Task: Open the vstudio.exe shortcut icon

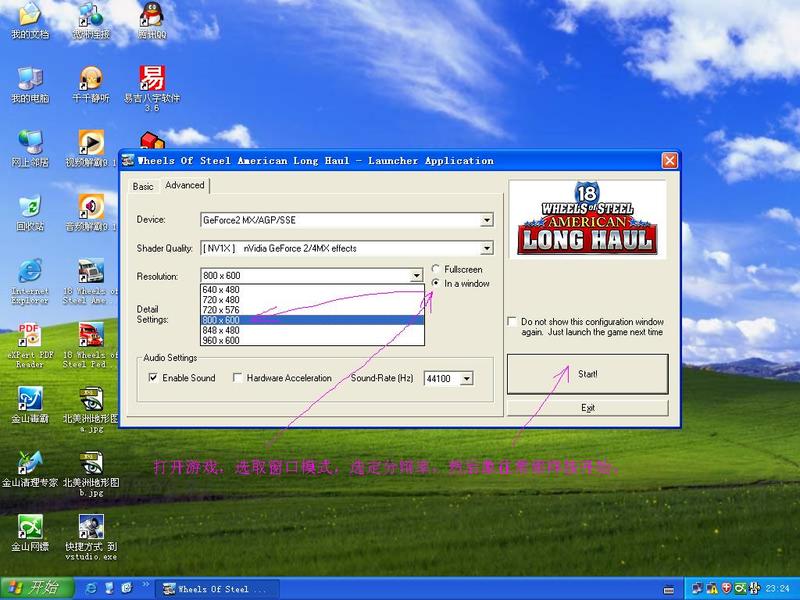Action: click(91, 526)
